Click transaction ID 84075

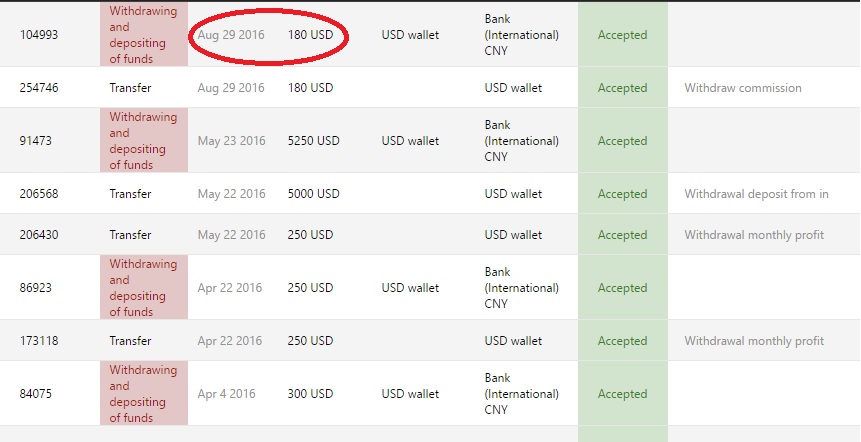36,394
